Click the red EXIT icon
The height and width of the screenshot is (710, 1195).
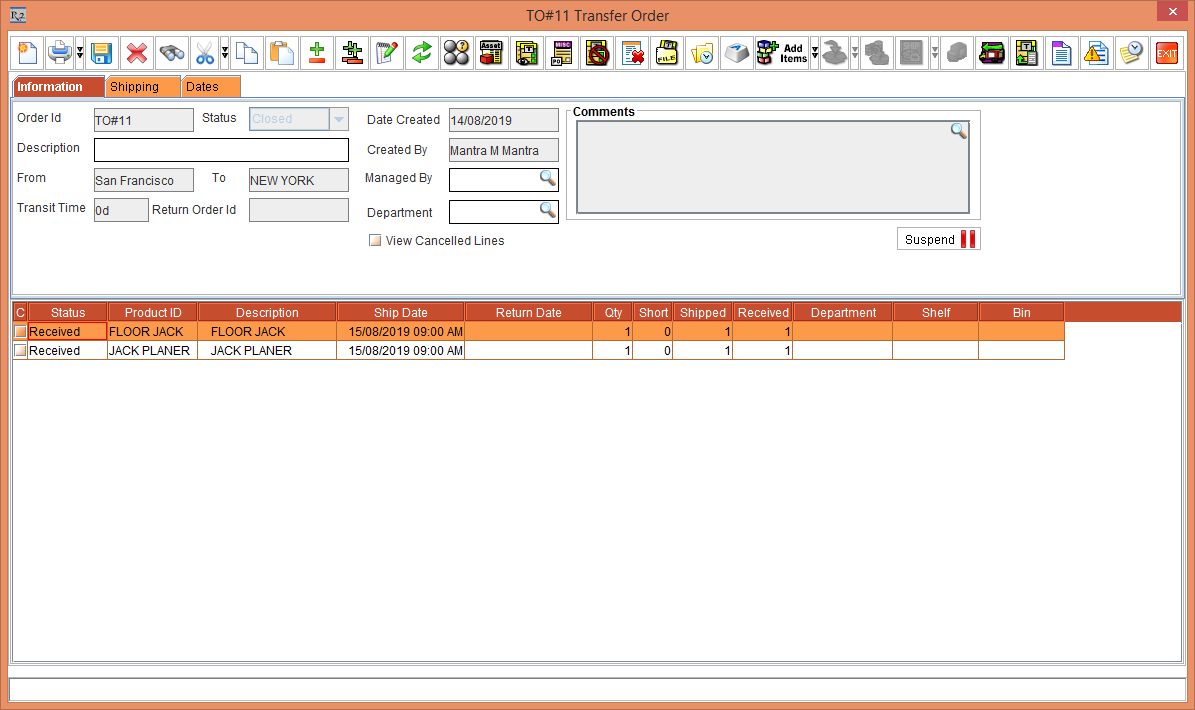click(1166, 53)
